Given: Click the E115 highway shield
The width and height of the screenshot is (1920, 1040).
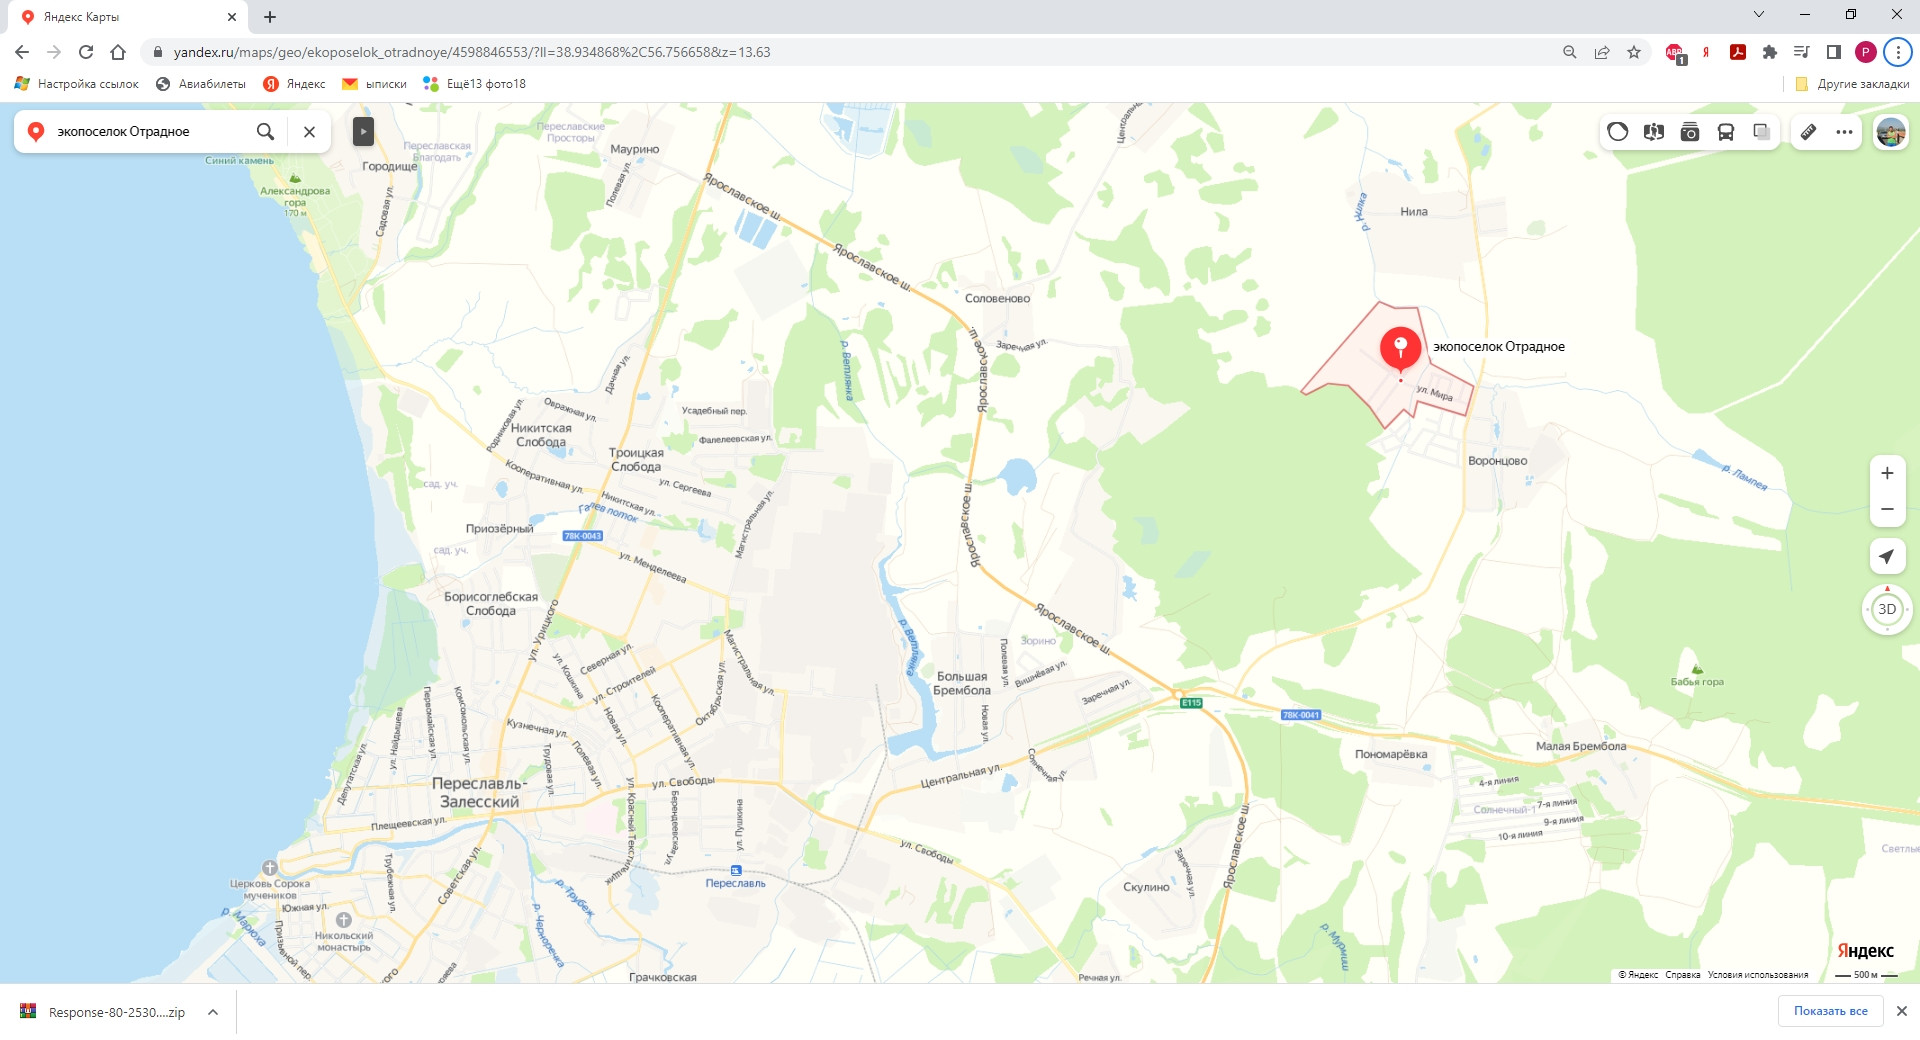Looking at the screenshot, I should [1191, 703].
